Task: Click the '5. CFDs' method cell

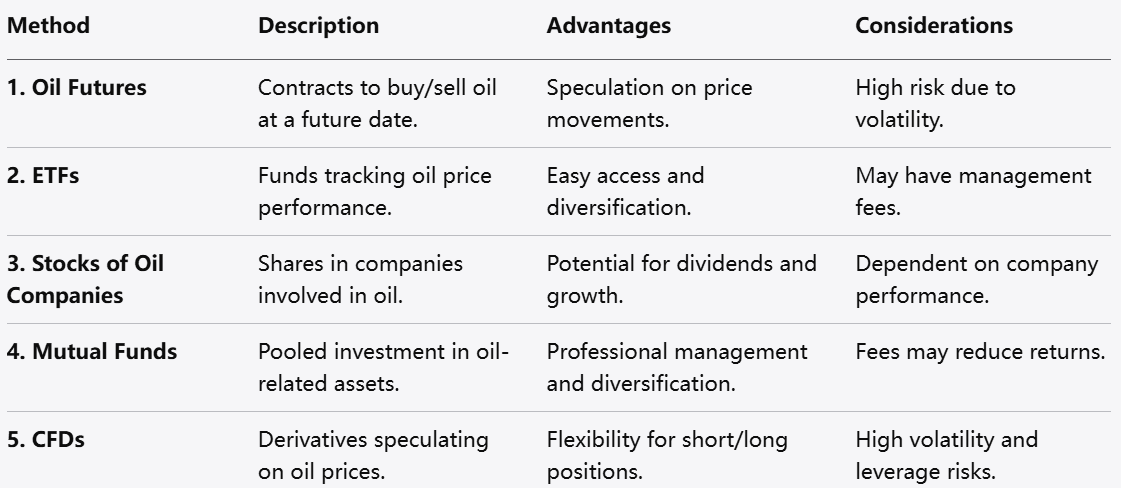Action: coord(45,440)
